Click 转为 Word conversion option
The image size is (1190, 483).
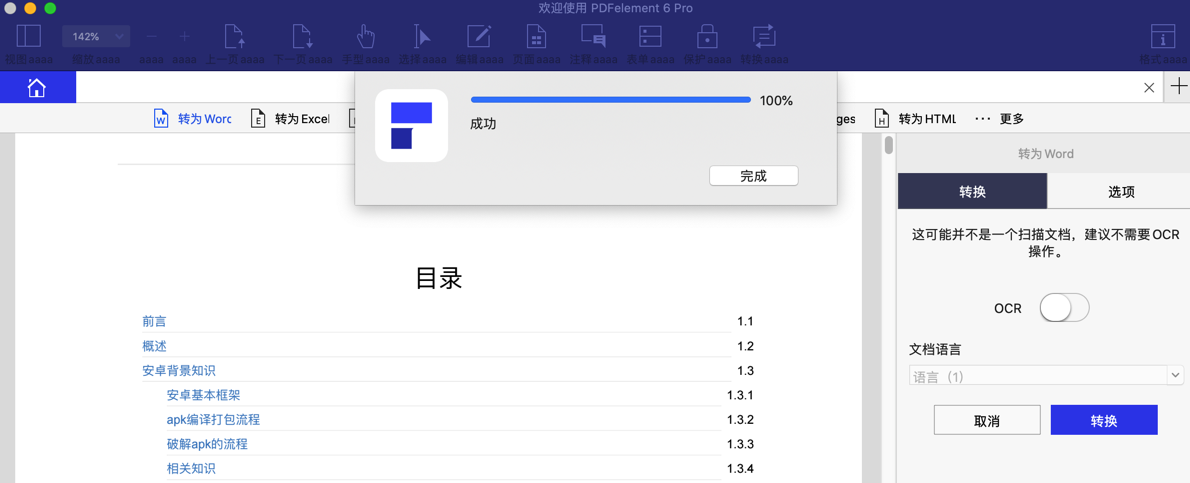[192, 119]
